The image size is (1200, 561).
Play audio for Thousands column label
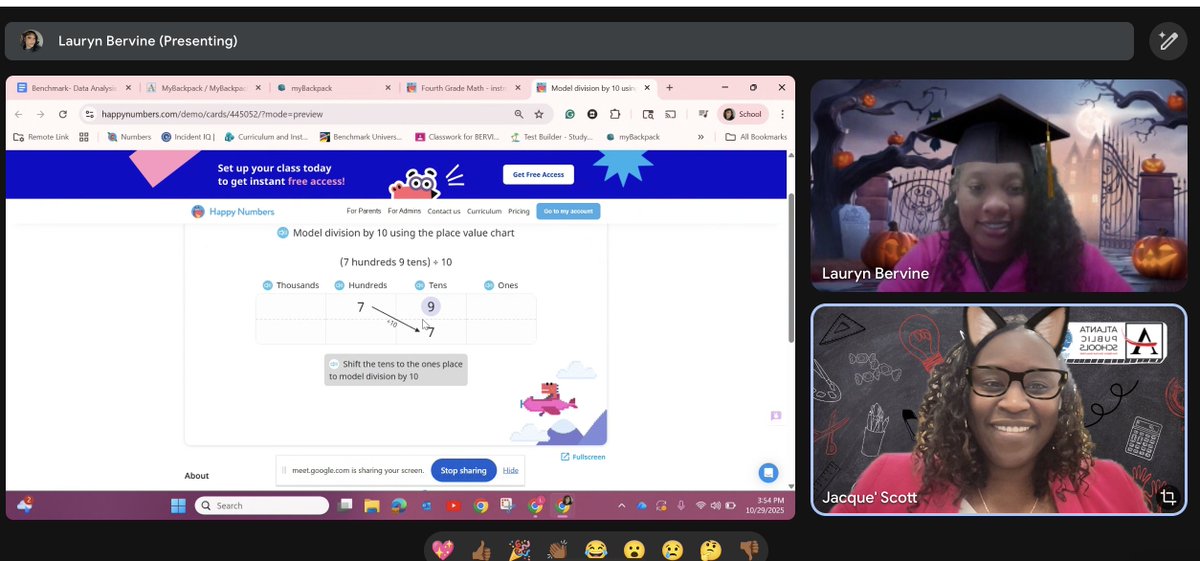pyautogui.click(x=267, y=285)
